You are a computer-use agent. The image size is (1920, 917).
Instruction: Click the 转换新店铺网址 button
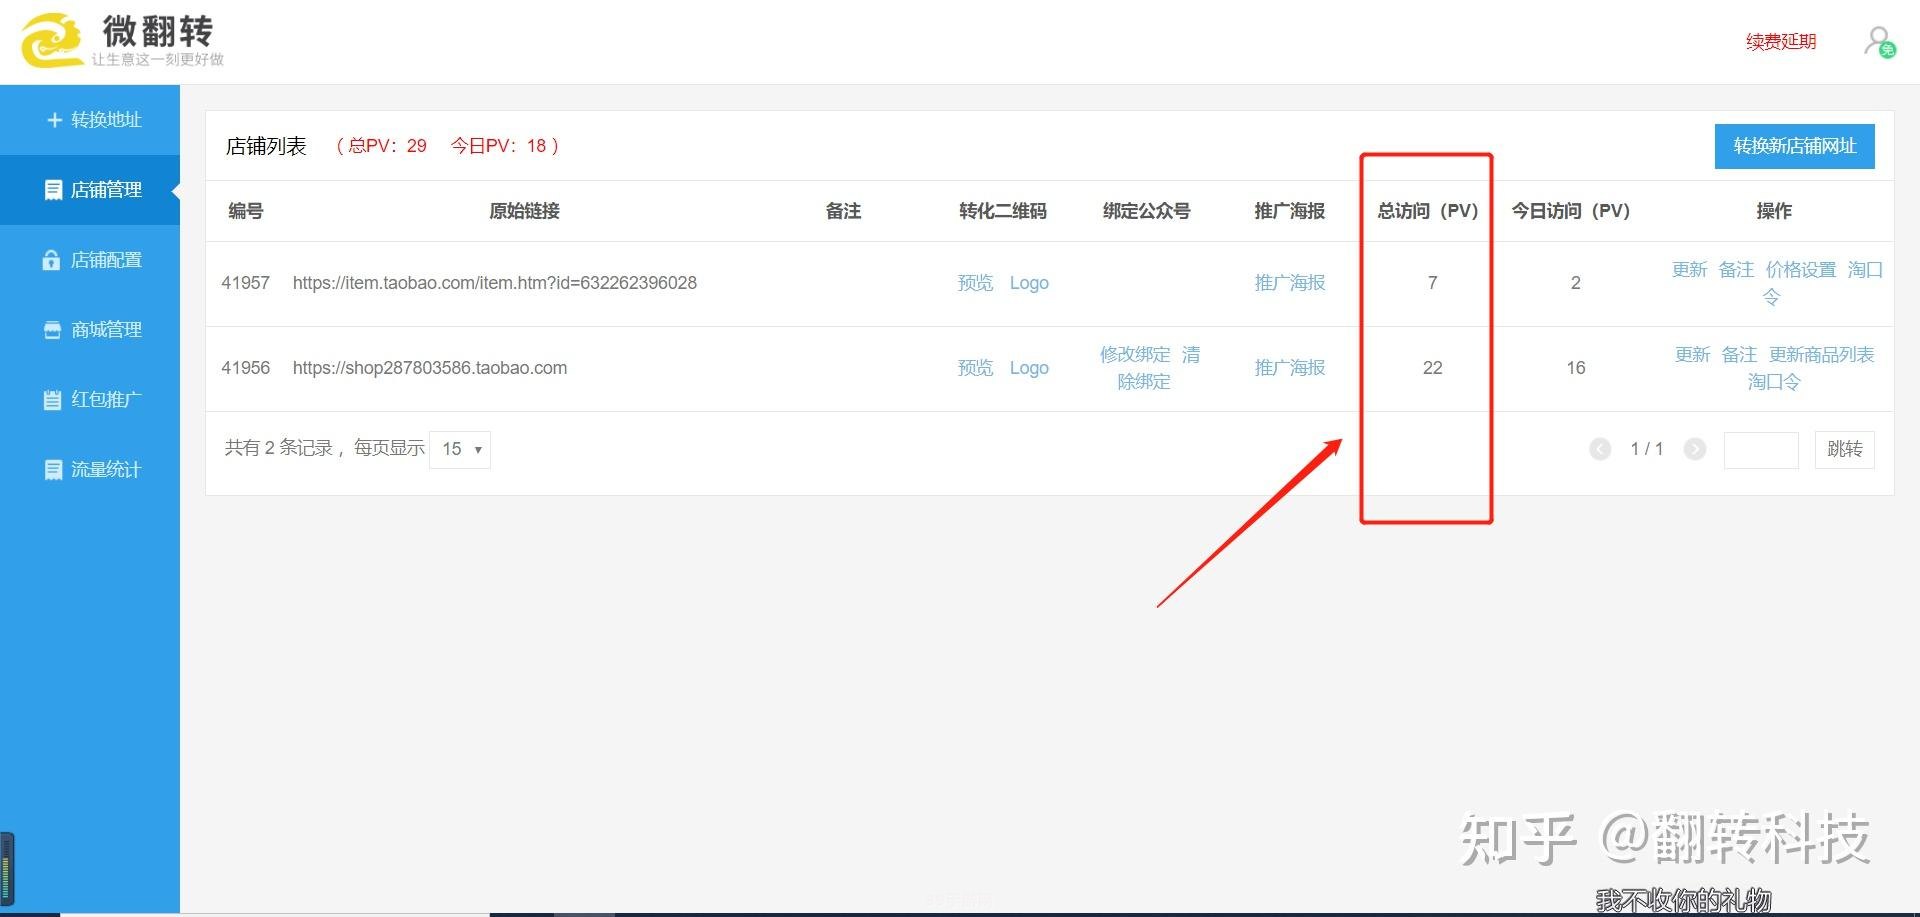[x=1795, y=146]
